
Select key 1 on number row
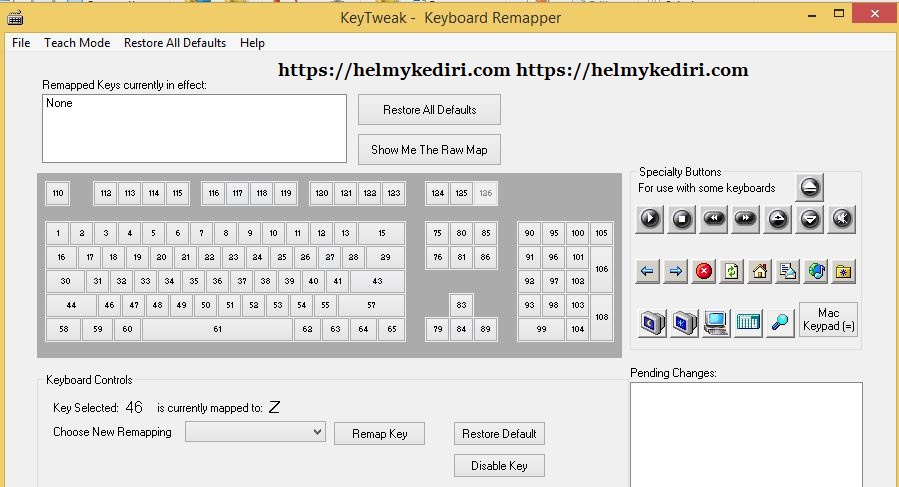(x=58, y=233)
